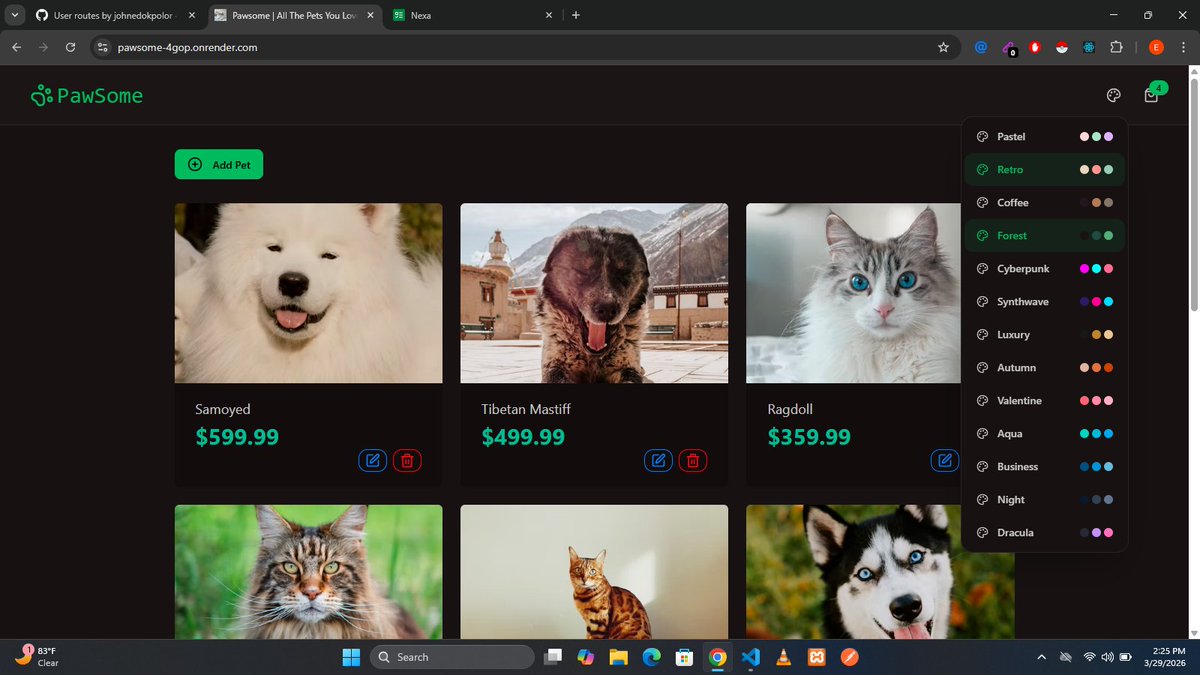Click the Add Pet button
The width and height of the screenshot is (1200, 675).
coord(219,164)
